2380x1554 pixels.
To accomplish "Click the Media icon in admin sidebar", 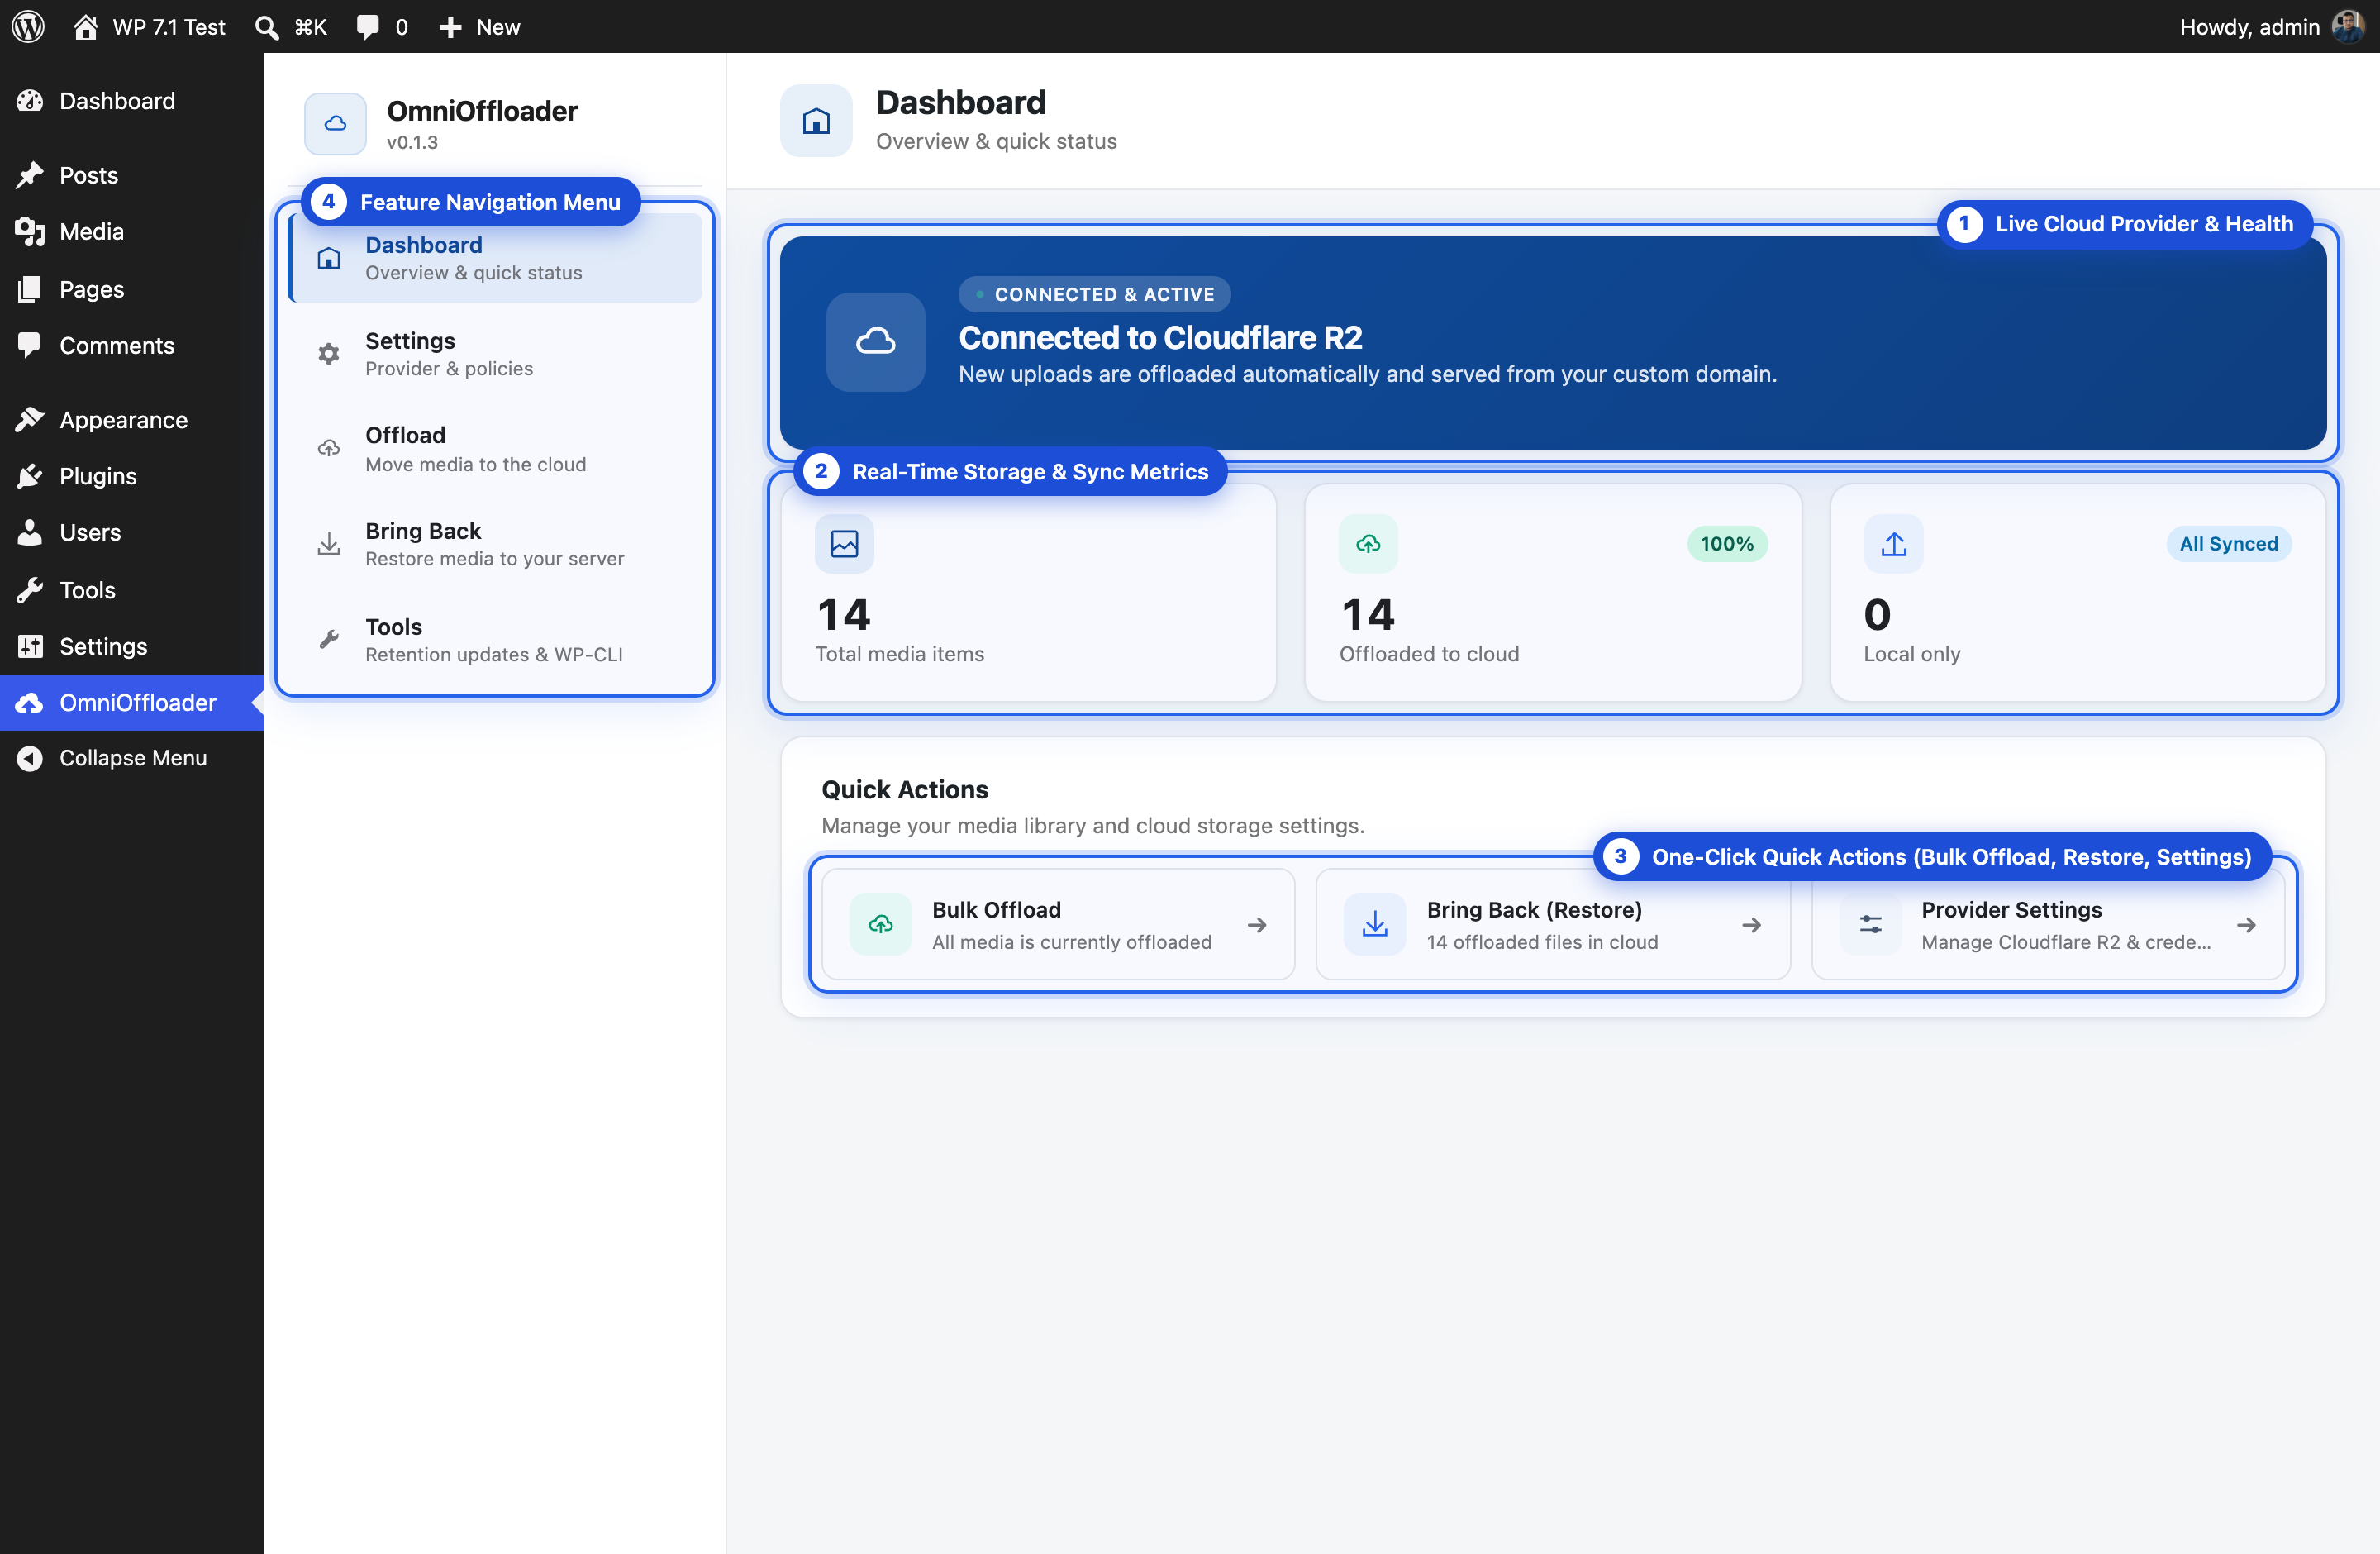I will (x=30, y=232).
